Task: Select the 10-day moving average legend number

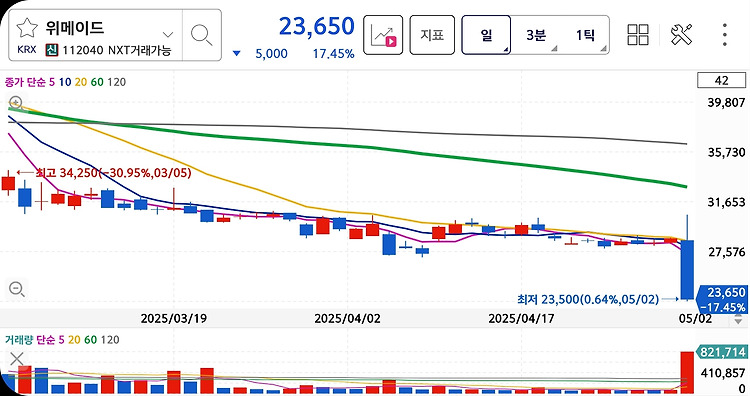Action: pos(65,82)
